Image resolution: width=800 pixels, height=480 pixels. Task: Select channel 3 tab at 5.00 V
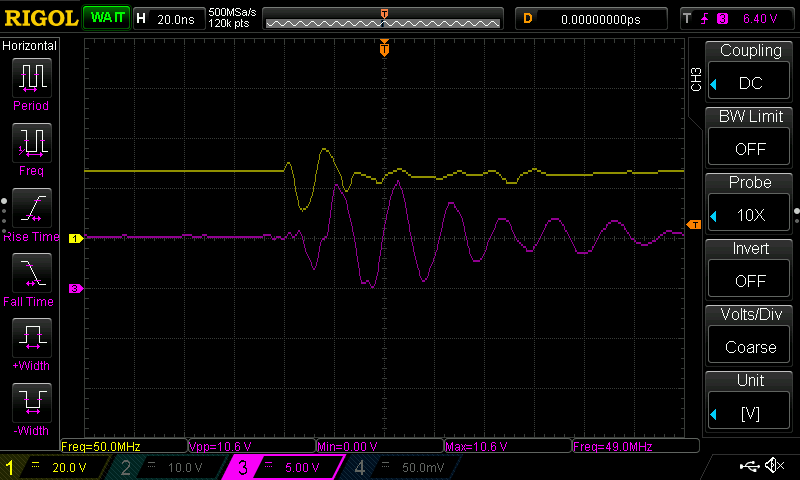[283, 467]
